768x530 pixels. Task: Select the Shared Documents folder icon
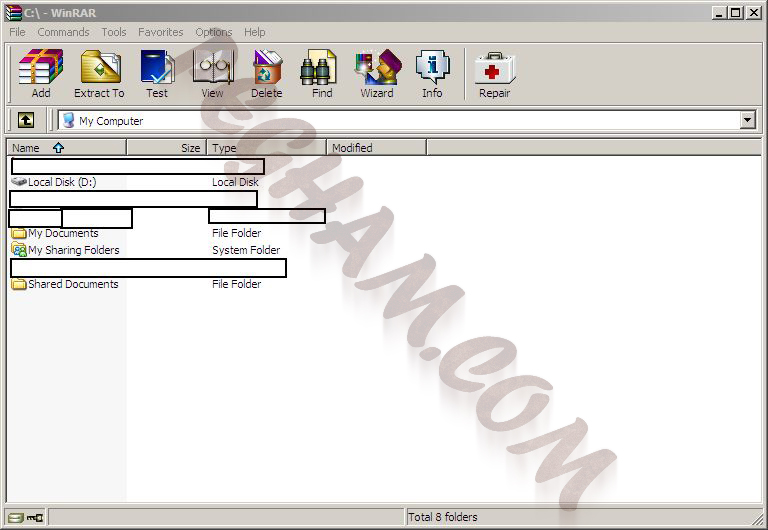[x=19, y=284]
